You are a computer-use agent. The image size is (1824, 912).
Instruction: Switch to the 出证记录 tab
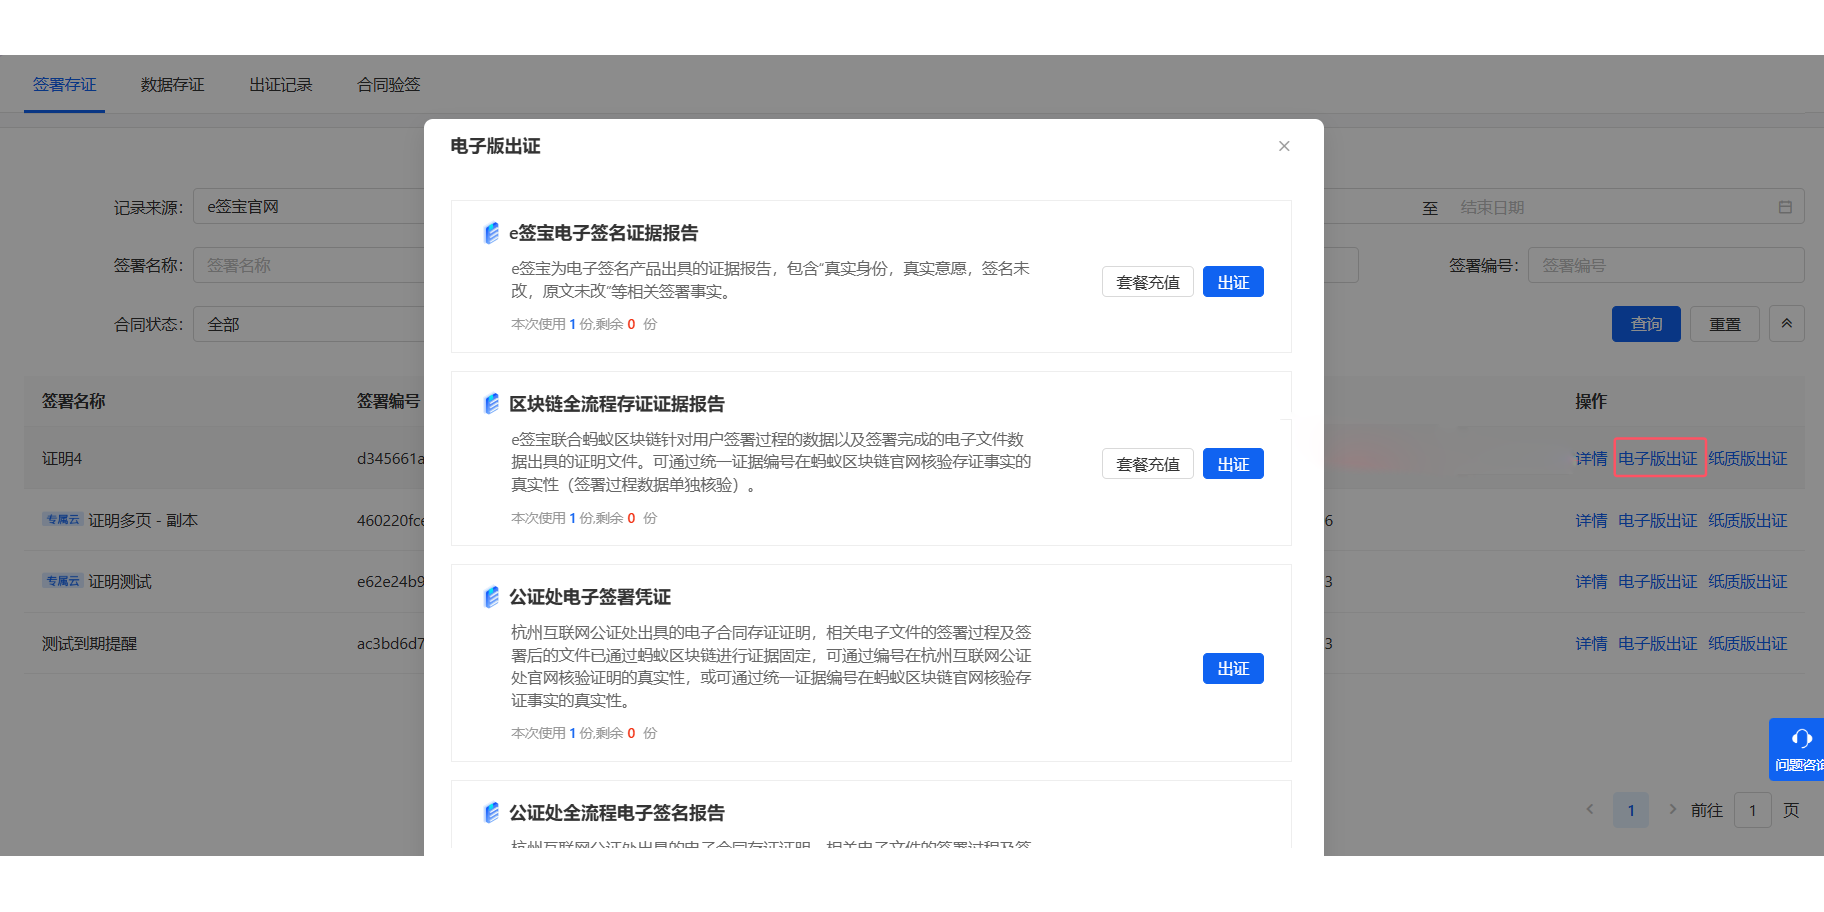(x=280, y=85)
